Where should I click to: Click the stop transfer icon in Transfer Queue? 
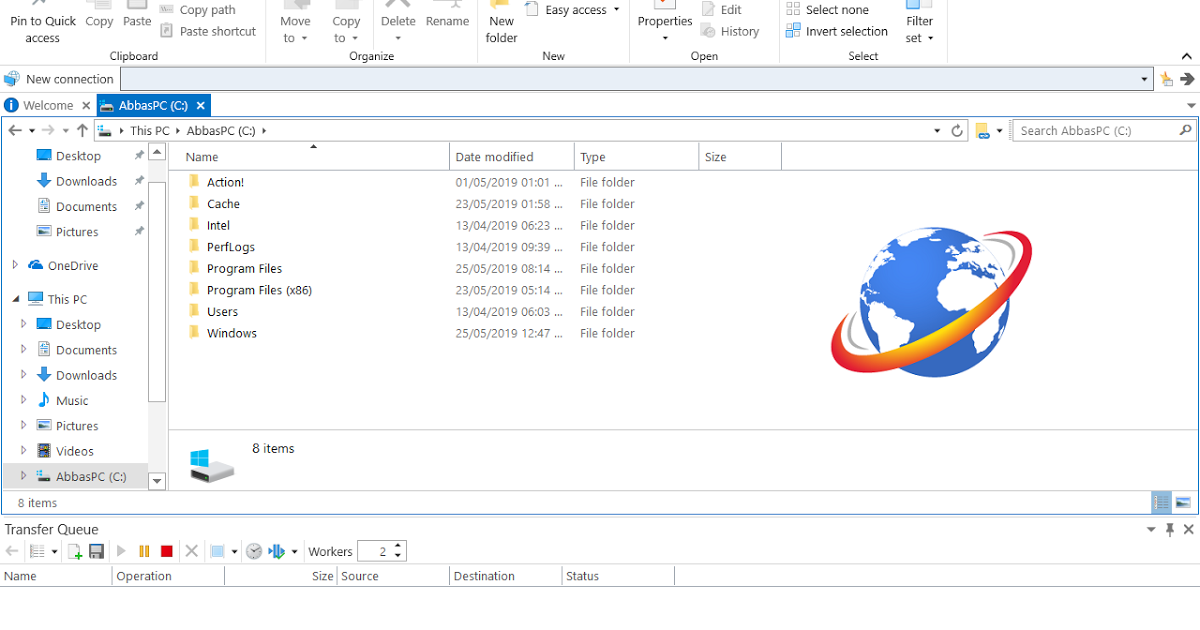tap(167, 551)
